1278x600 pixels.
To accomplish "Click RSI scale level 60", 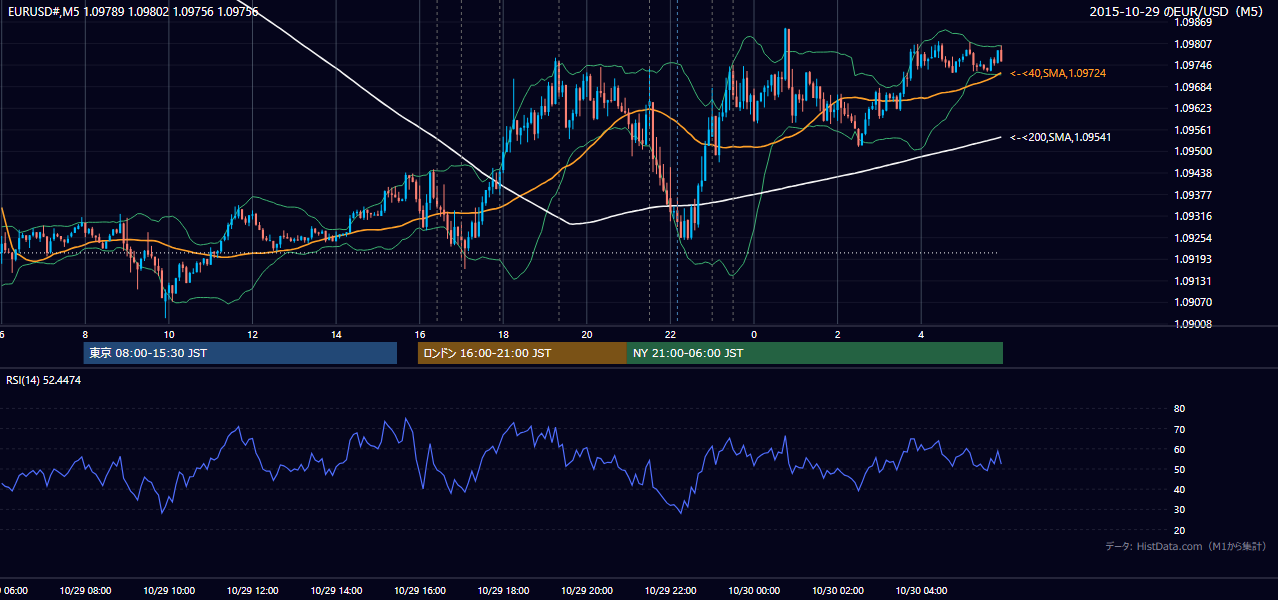I will click(1180, 449).
